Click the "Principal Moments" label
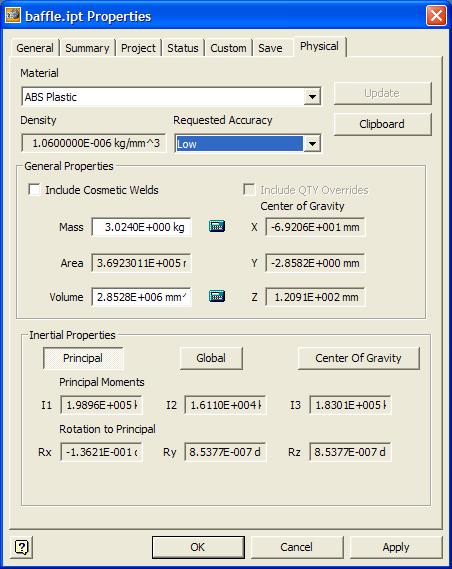Image resolution: width=452 pixels, height=569 pixels. coord(102,382)
